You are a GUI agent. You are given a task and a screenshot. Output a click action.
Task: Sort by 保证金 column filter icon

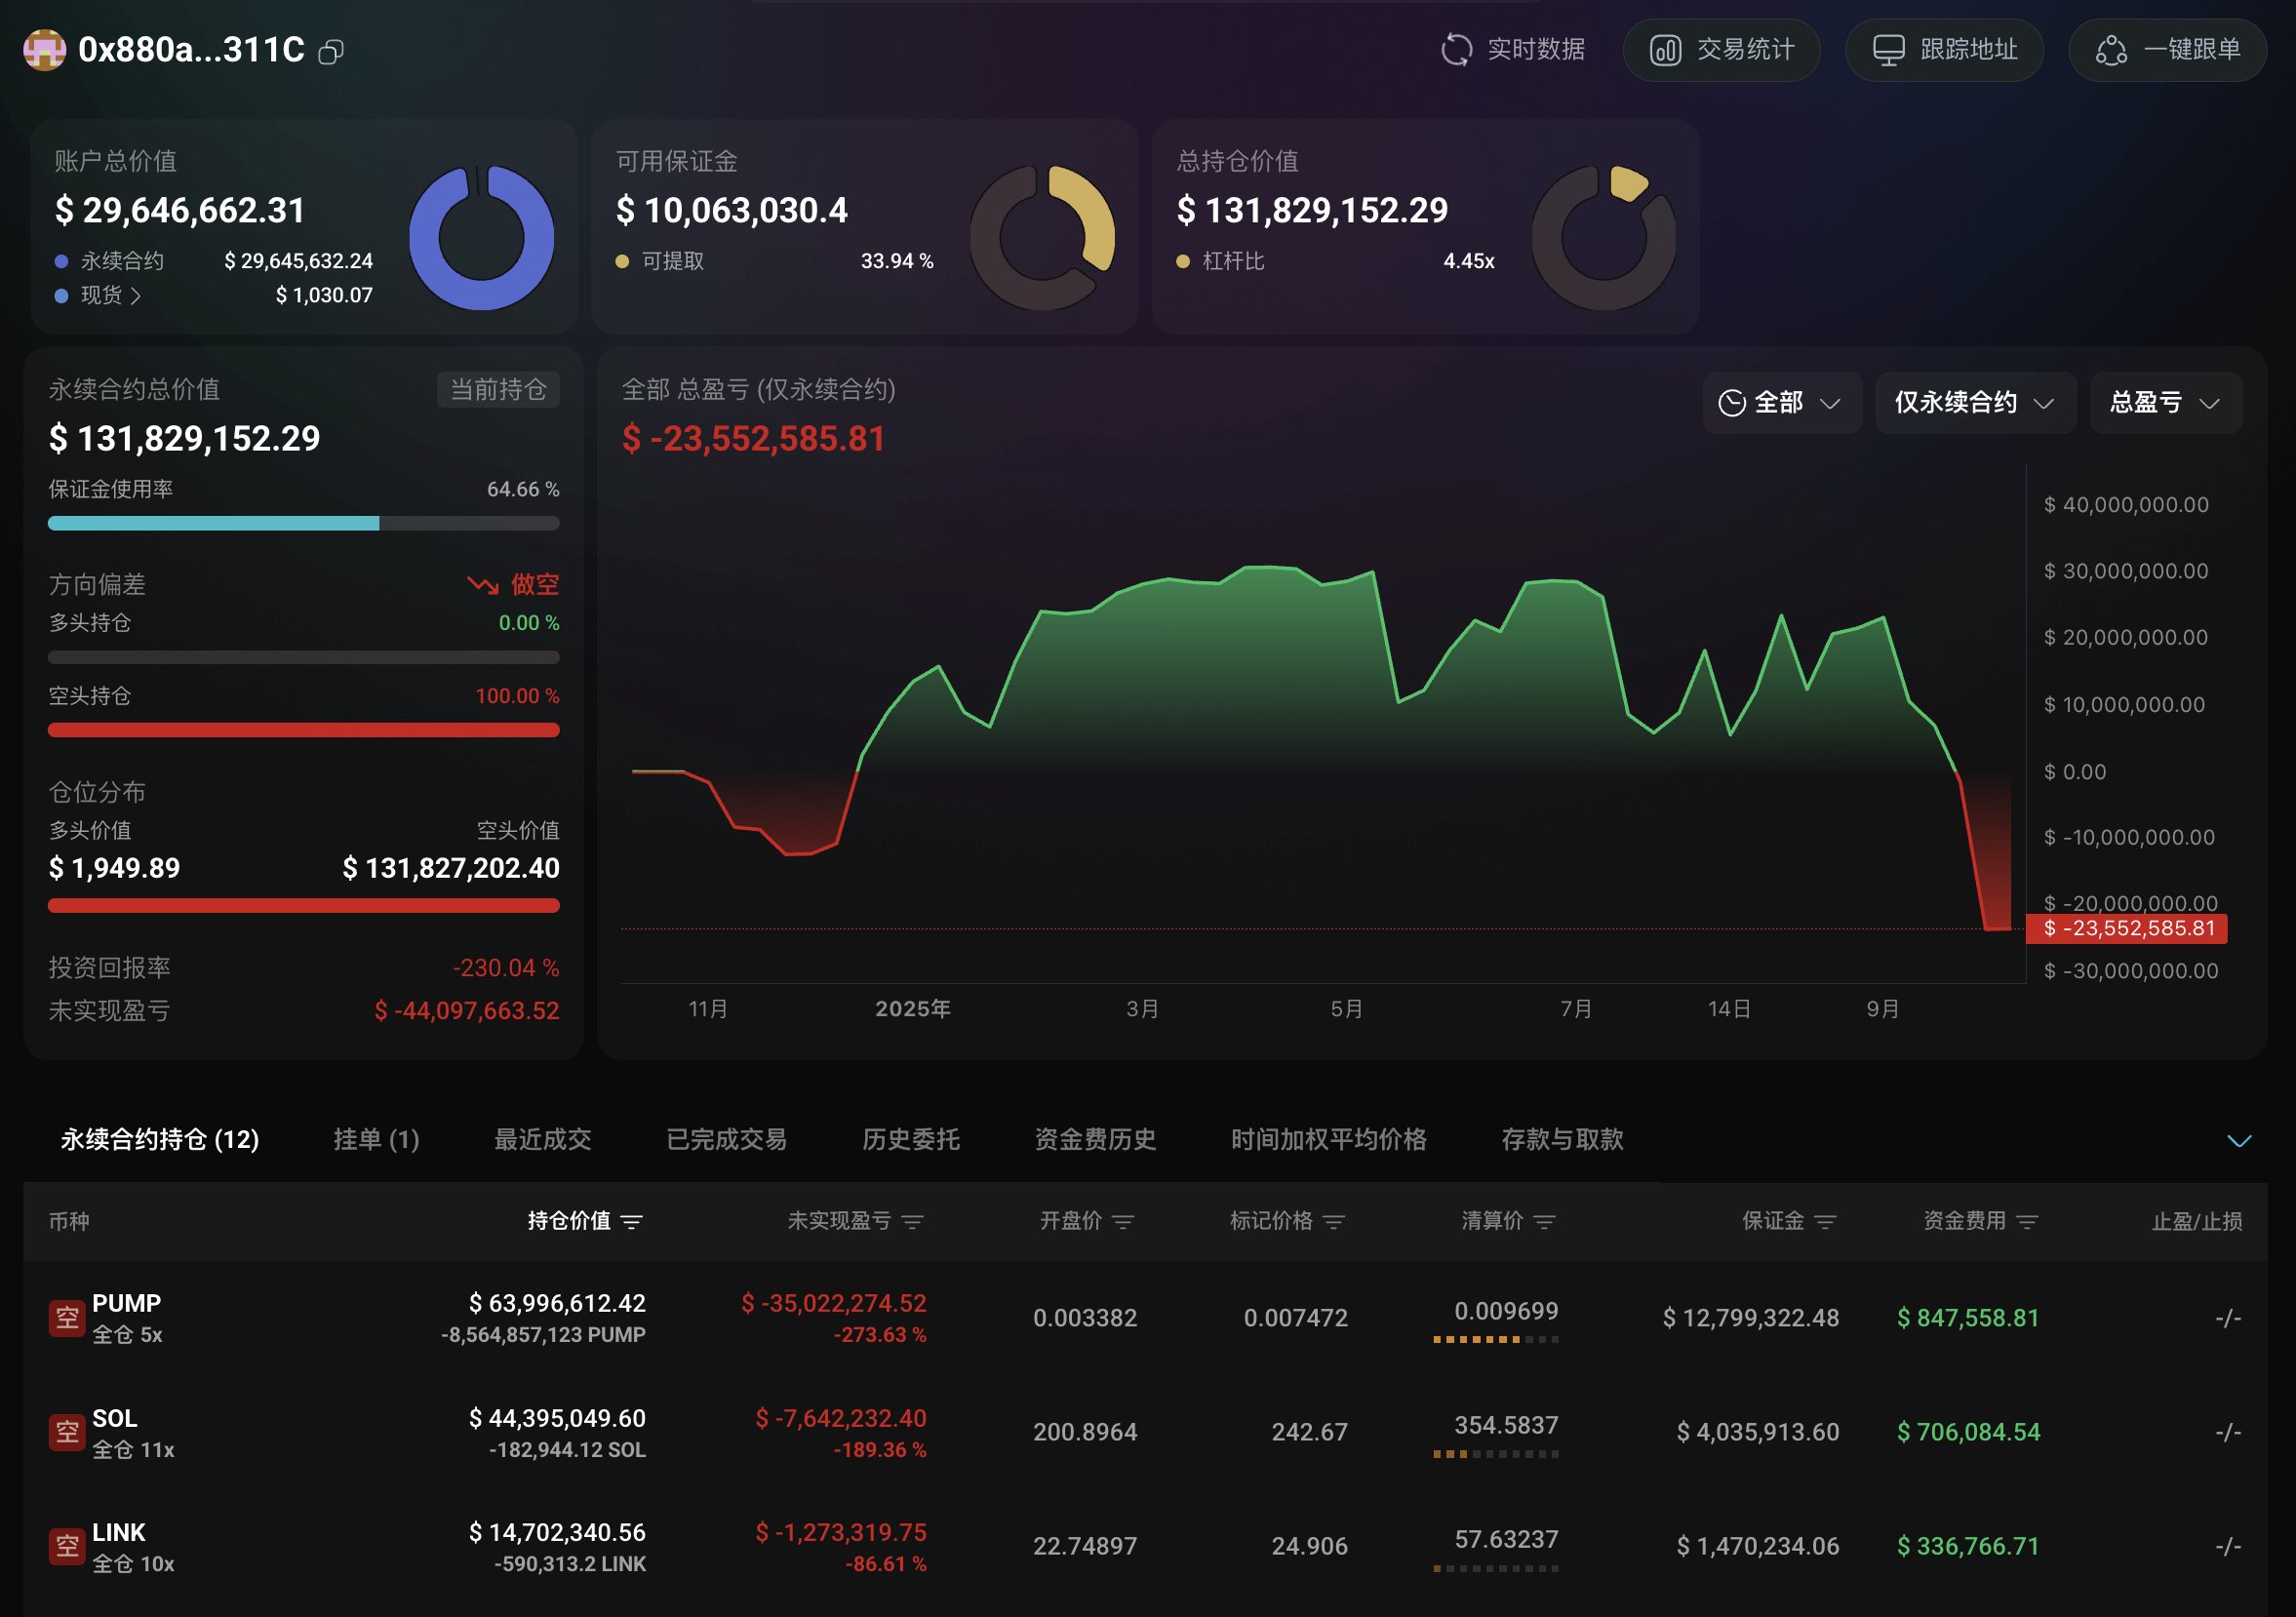[x=1825, y=1221]
